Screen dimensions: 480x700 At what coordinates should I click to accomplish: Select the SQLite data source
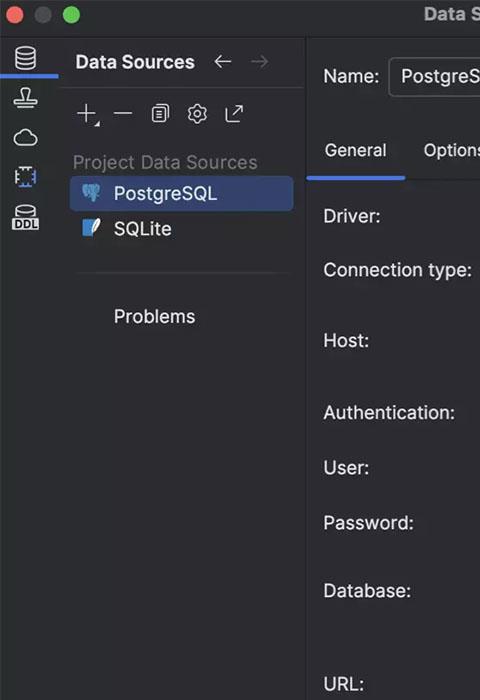181,229
